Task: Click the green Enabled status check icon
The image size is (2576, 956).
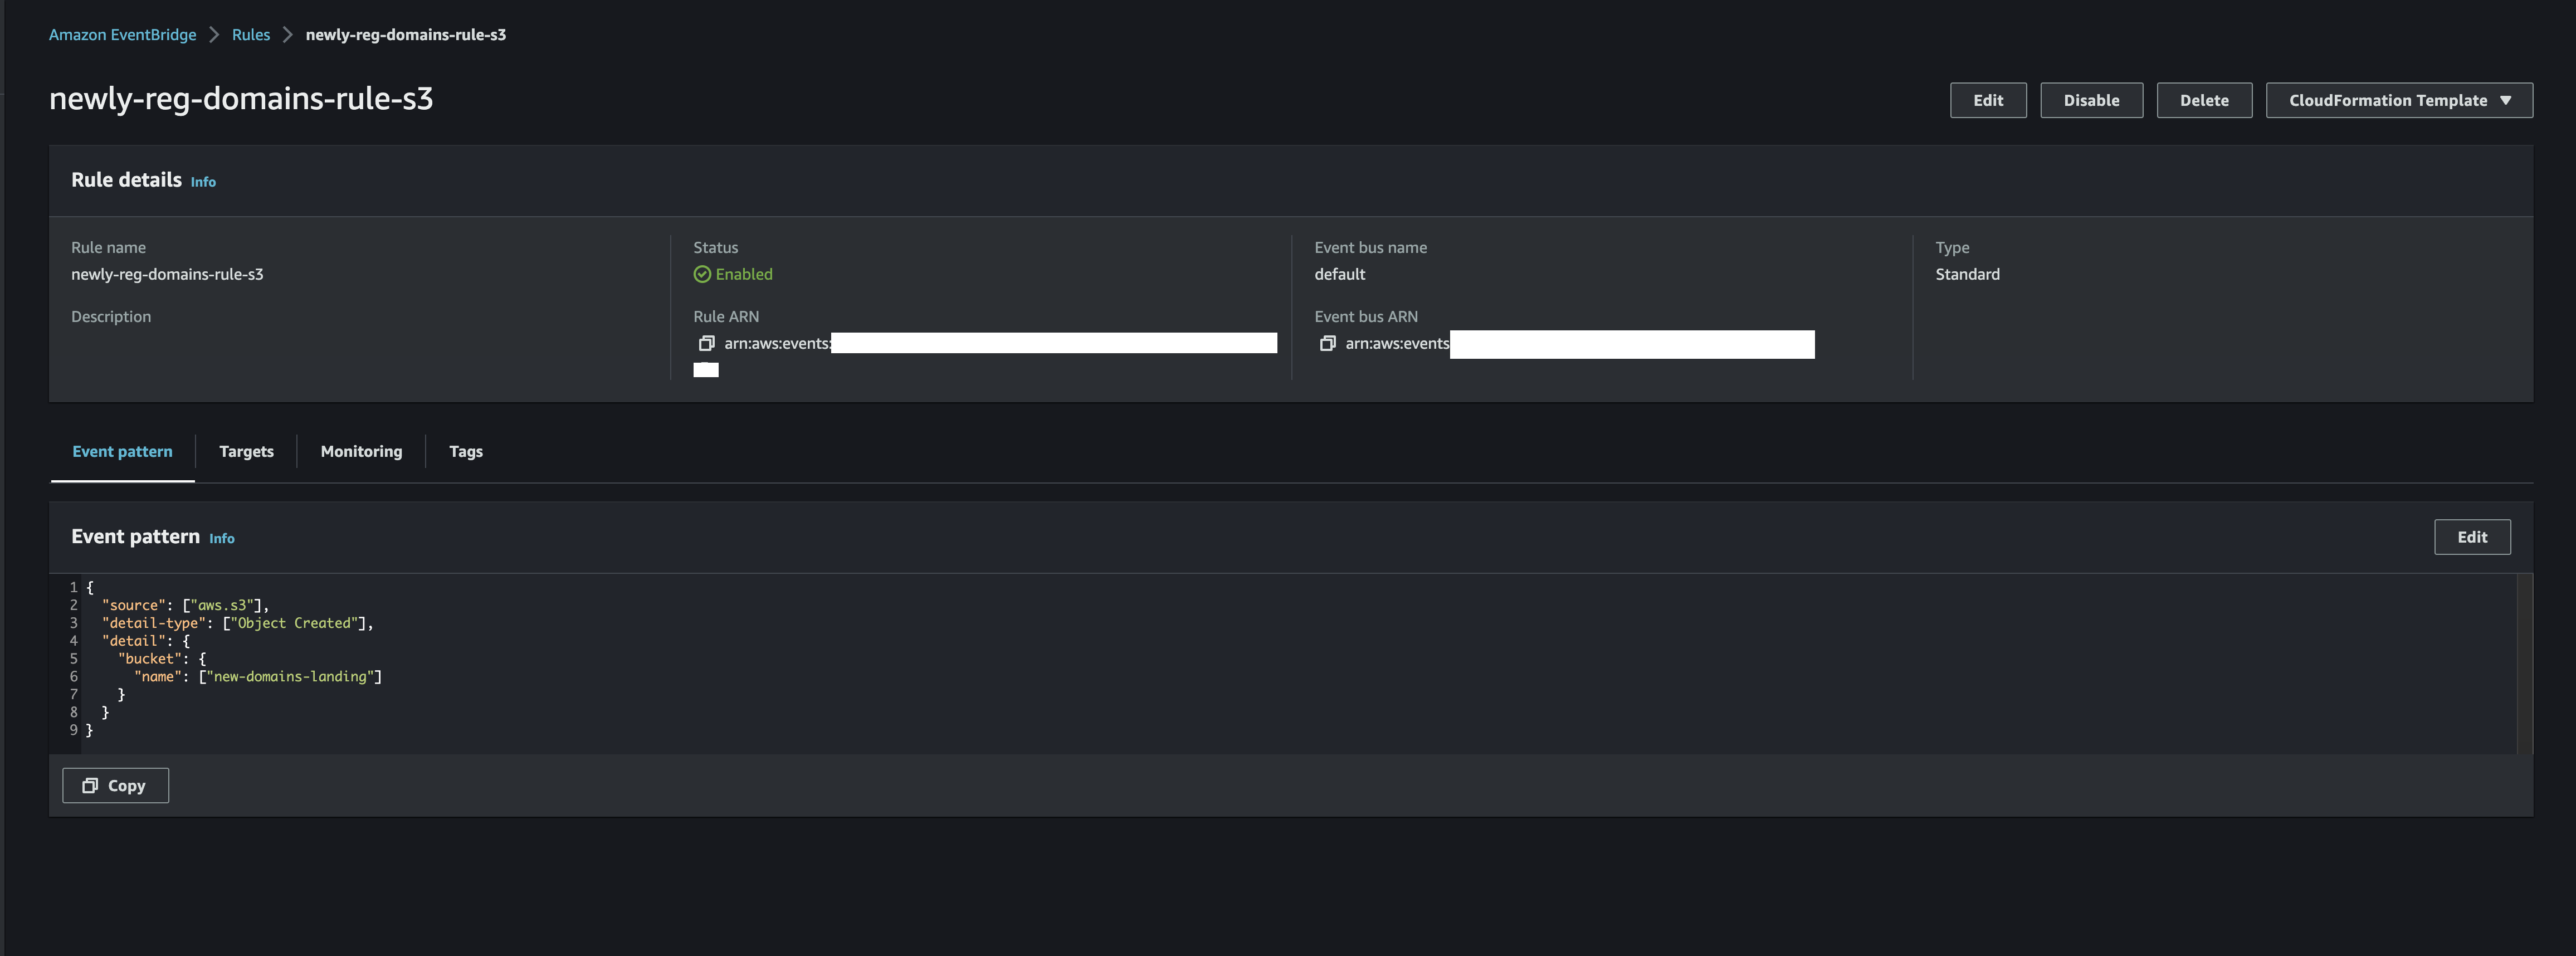Action: [x=702, y=275]
